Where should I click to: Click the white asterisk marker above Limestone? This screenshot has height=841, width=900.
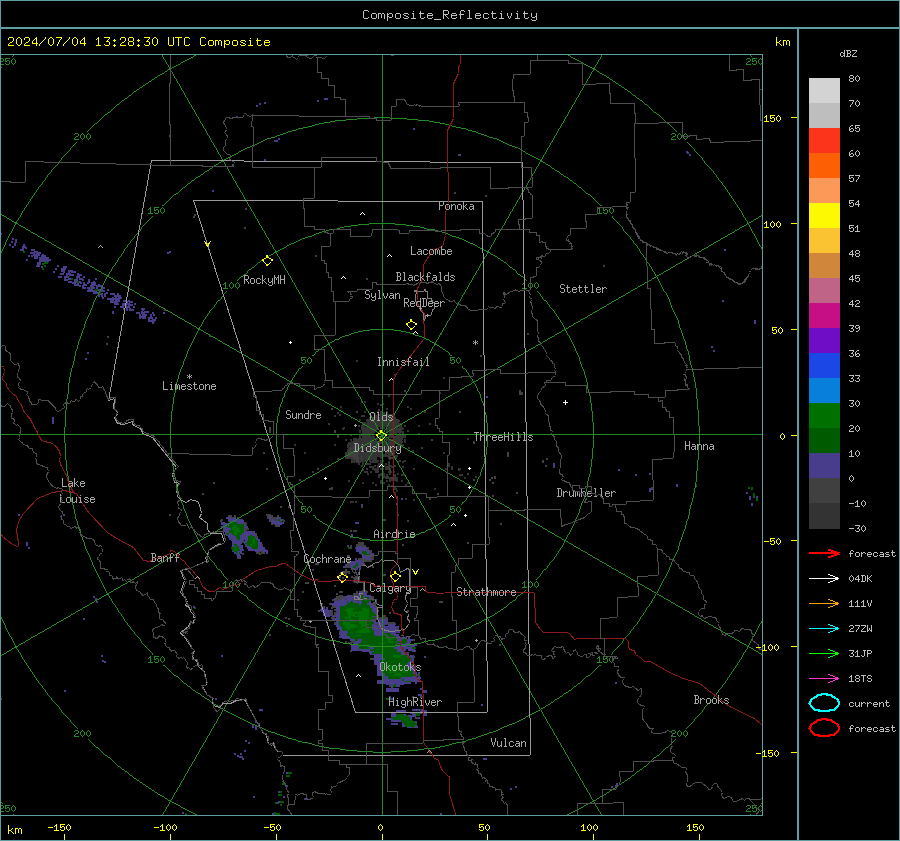click(x=189, y=377)
